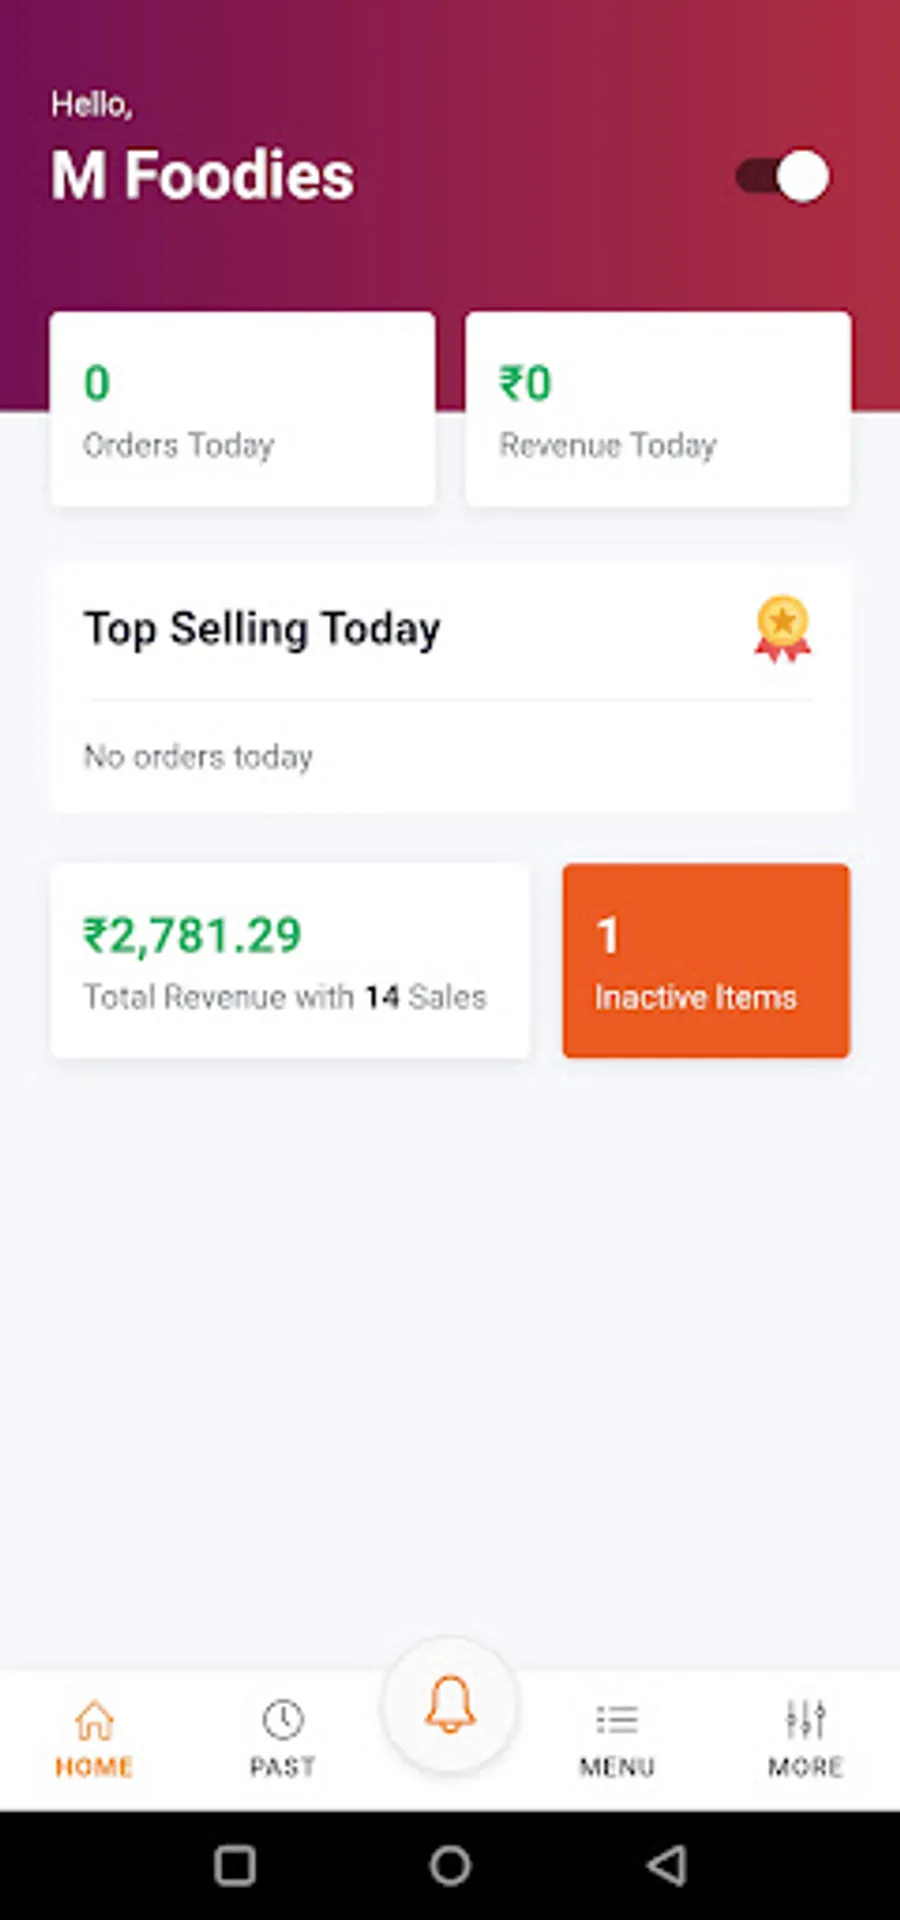Tap the No orders today text
This screenshot has width=900, height=1920.
[x=198, y=757]
